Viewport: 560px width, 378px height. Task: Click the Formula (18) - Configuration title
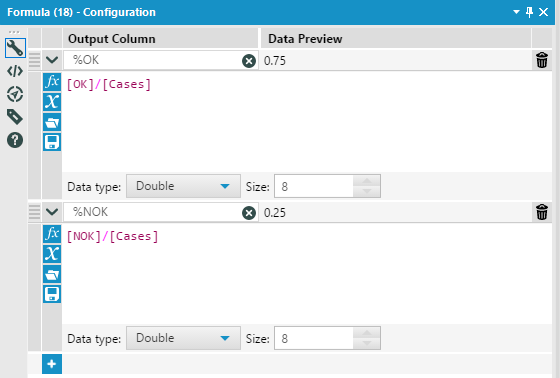pyautogui.click(x=81, y=12)
